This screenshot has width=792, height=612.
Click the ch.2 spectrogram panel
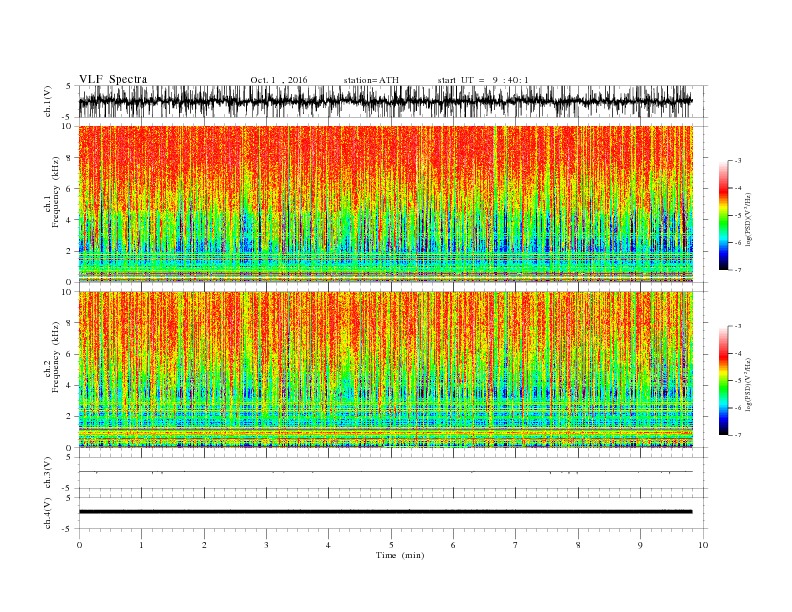[385, 369]
